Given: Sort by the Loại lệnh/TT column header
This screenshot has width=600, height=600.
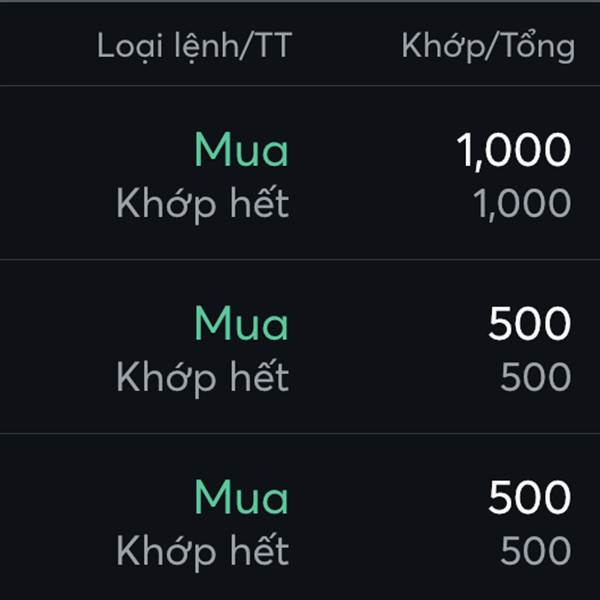Looking at the screenshot, I should coord(195,47).
